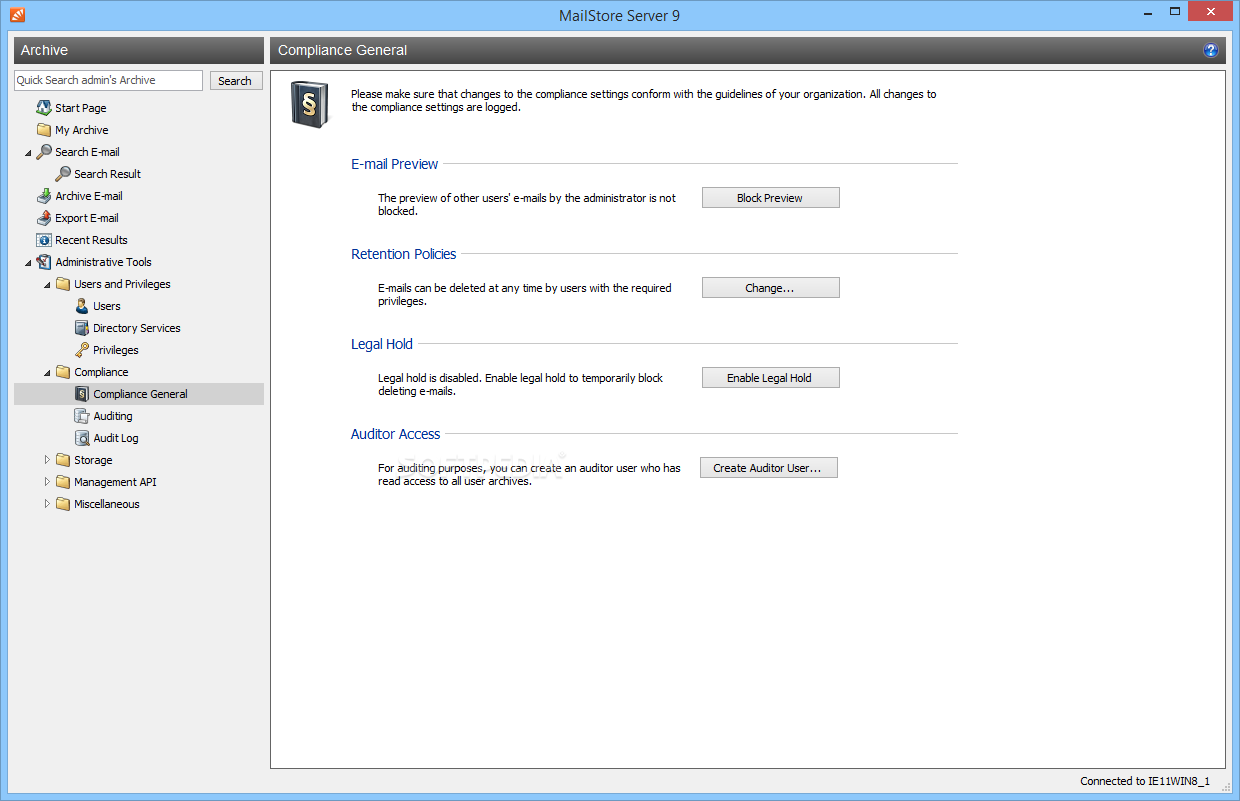
Task: Open help via blue question mark icon
Action: point(1211,50)
